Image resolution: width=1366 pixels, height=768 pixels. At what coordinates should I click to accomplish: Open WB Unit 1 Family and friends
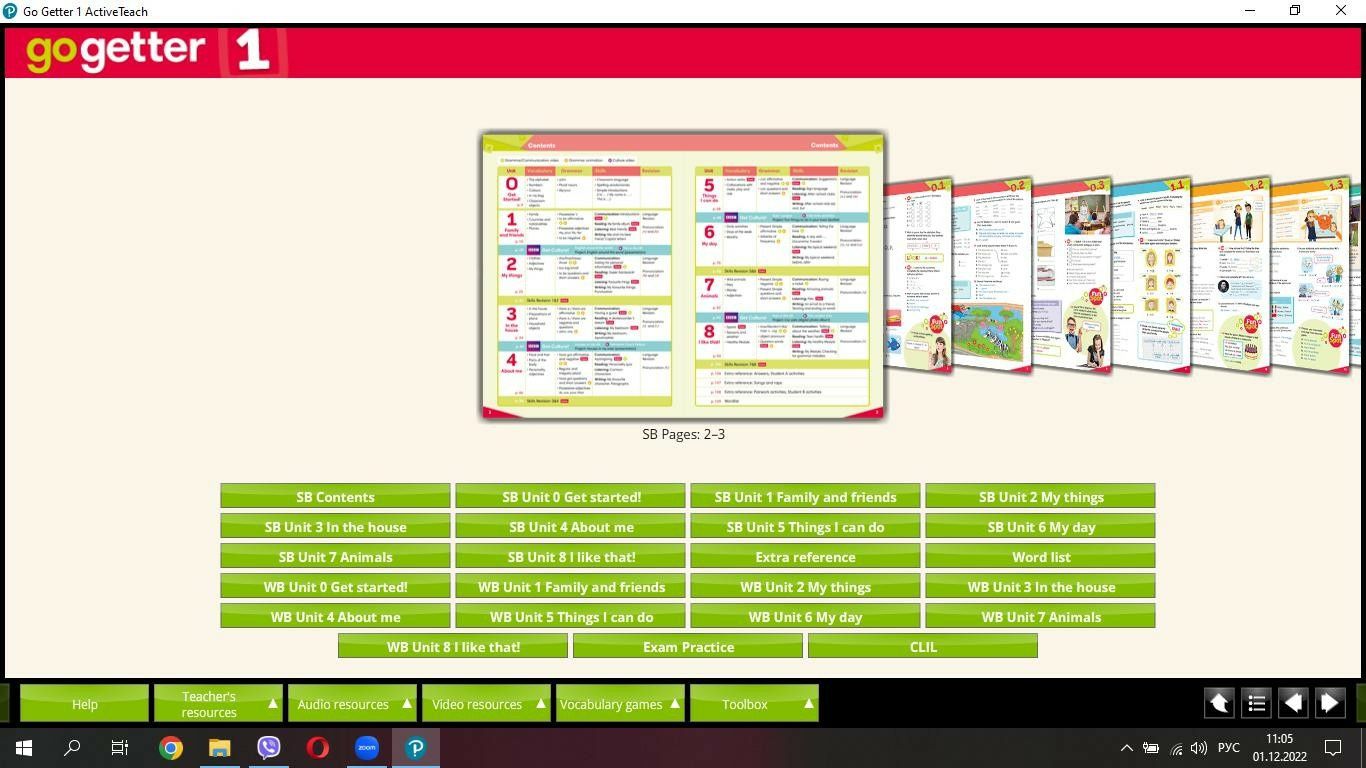tap(571, 586)
